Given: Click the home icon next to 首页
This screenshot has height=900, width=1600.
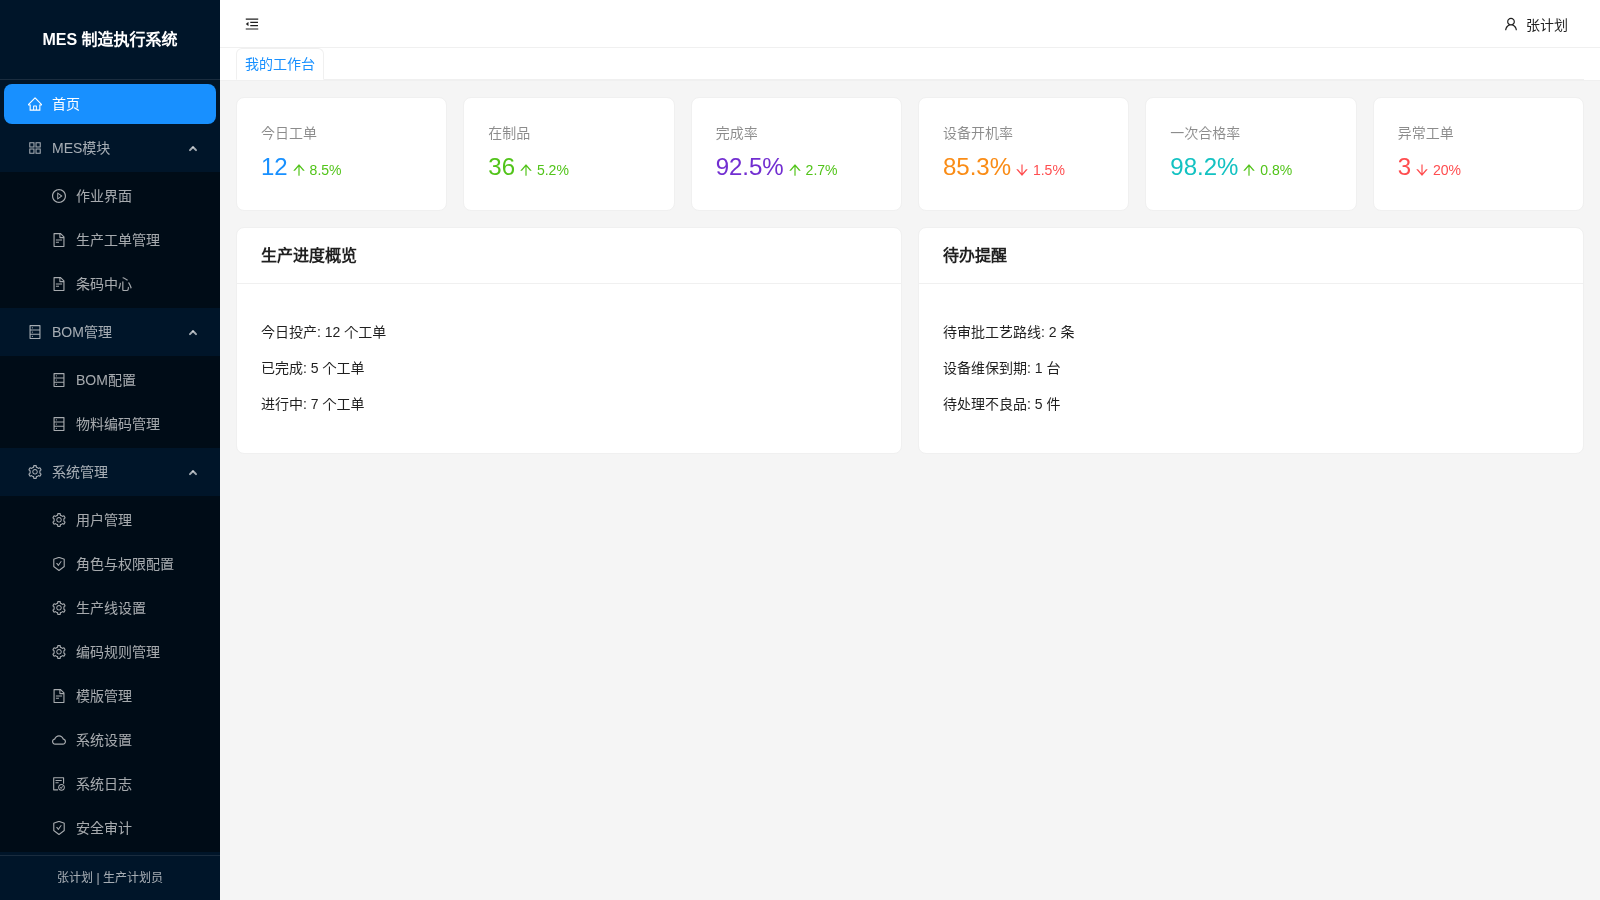Looking at the screenshot, I should tap(35, 104).
